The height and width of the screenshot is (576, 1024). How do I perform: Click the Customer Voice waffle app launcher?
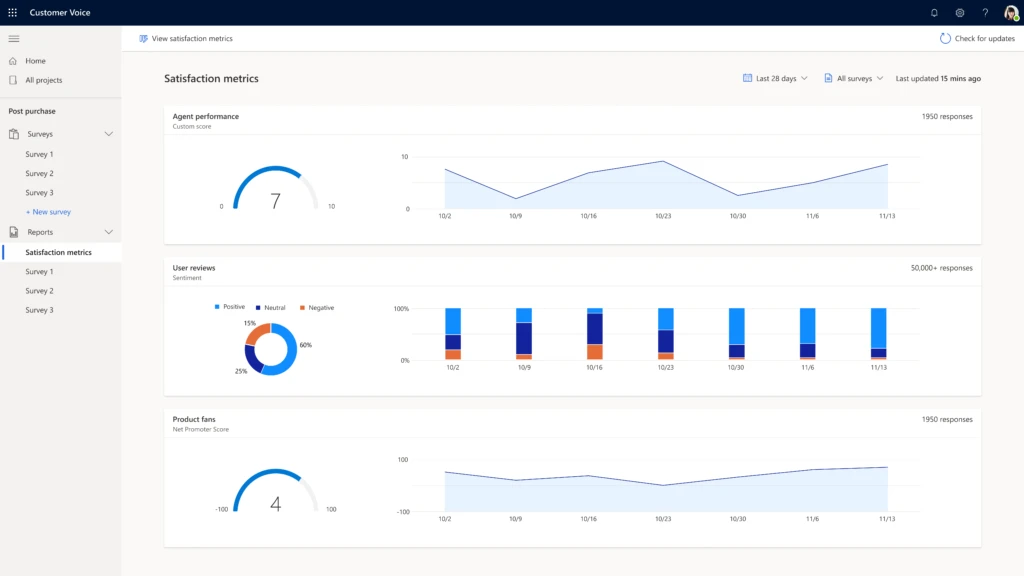(x=12, y=12)
